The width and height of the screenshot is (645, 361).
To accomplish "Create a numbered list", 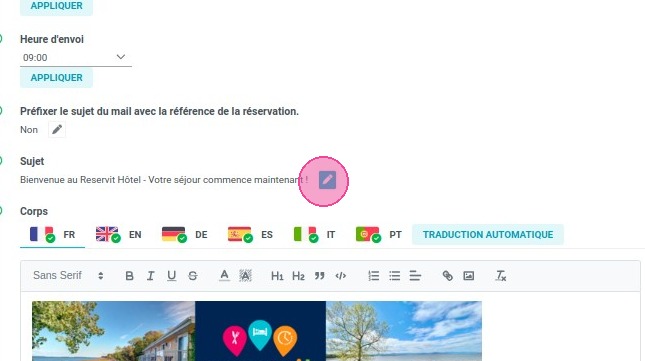I will 374,275.
